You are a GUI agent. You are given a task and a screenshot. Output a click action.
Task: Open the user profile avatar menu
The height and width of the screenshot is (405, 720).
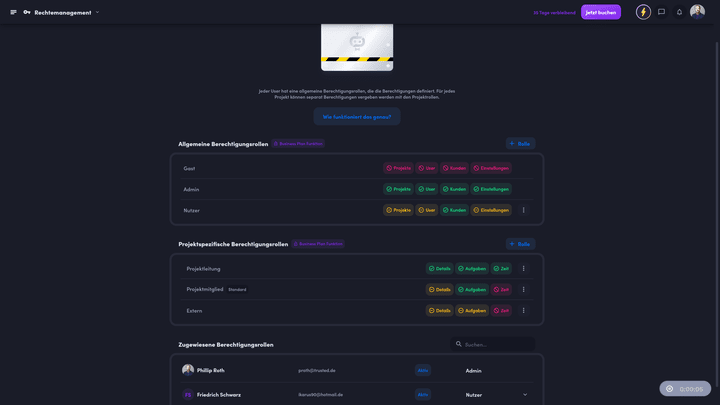click(x=697, y=12)
